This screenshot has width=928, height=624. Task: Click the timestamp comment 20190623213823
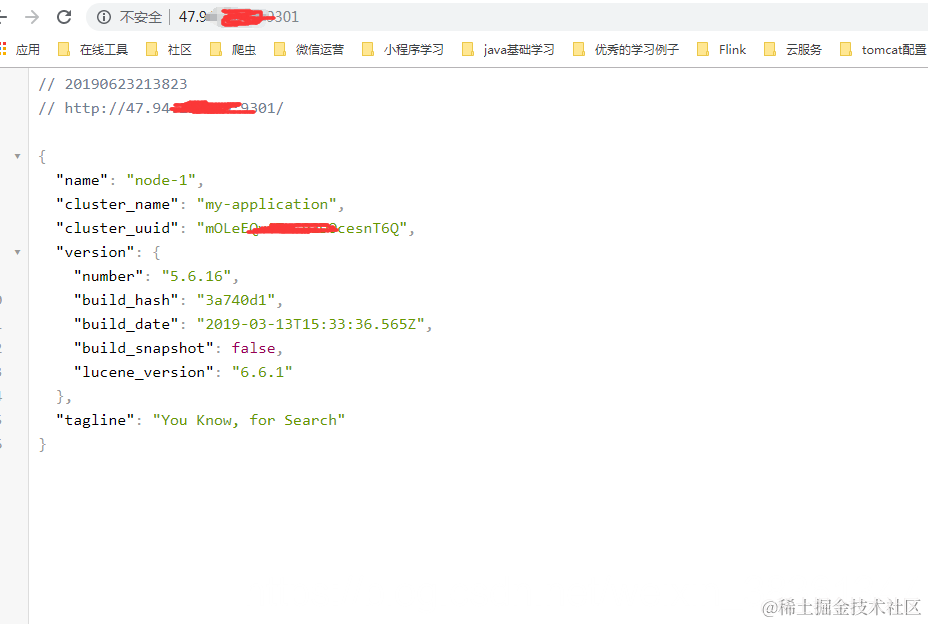tap(113, 85)
